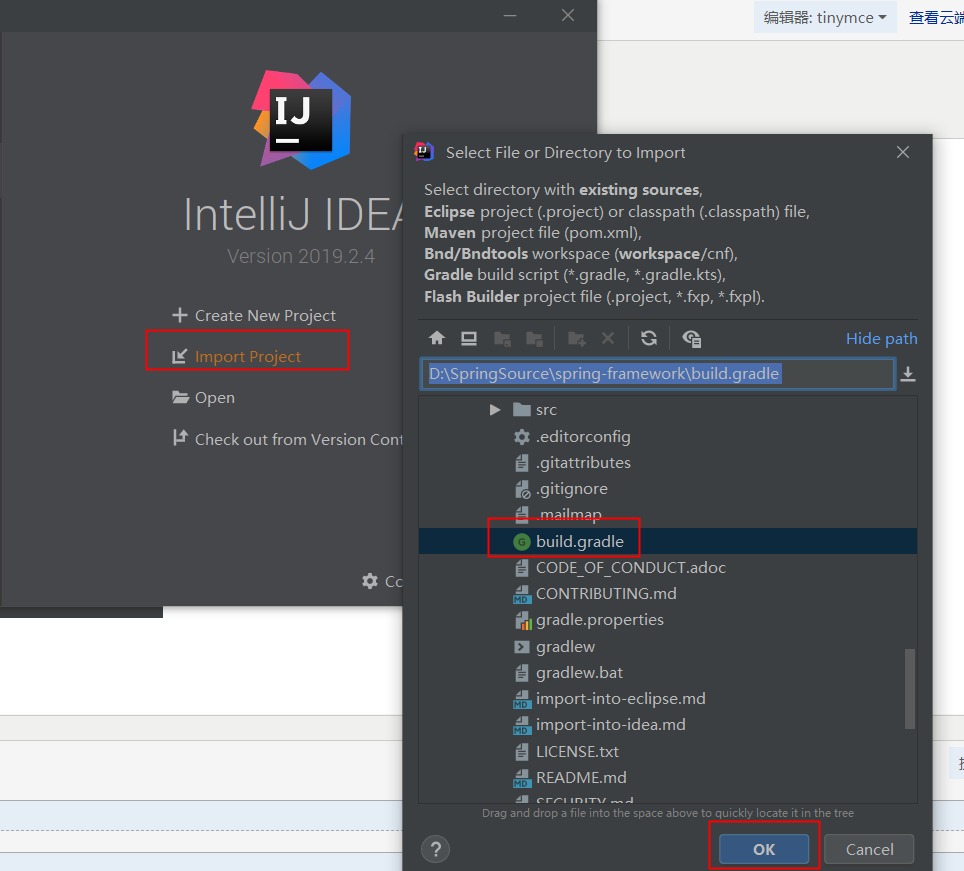The height and width of the screenshot is (871, 964).
Task: Click the Hide path link
Action: 881,339
